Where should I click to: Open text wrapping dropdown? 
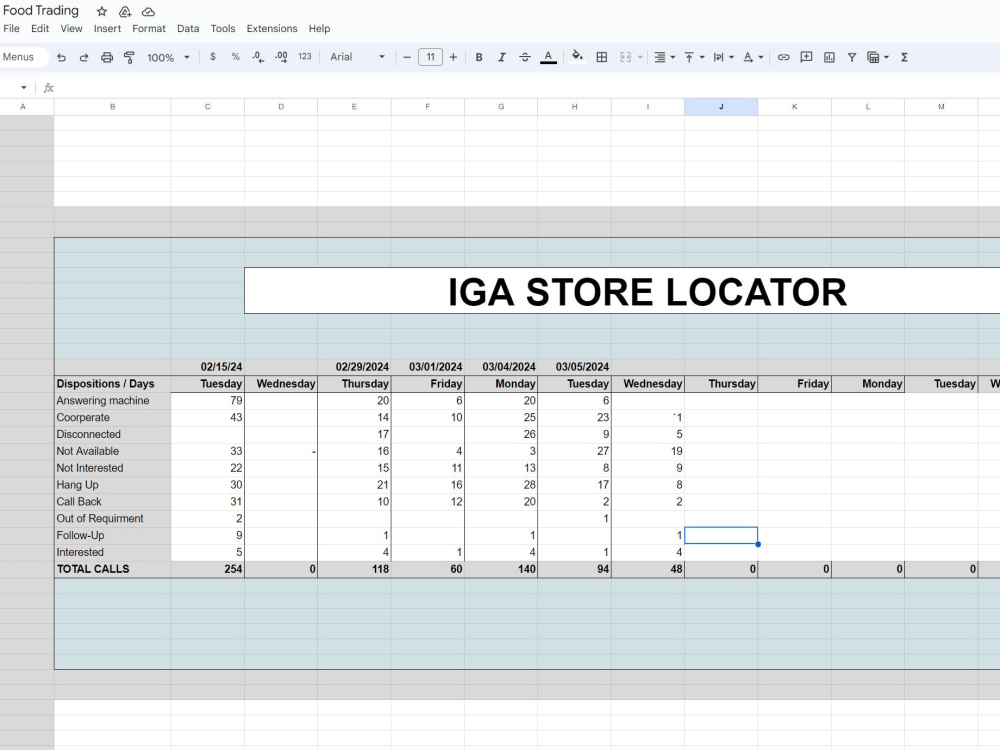point(723,57)
